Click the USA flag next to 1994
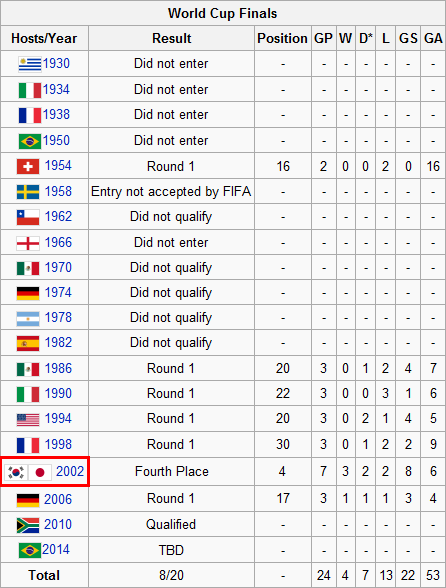The height and width of the screenshot is (588, 446). tap(28, 420)
